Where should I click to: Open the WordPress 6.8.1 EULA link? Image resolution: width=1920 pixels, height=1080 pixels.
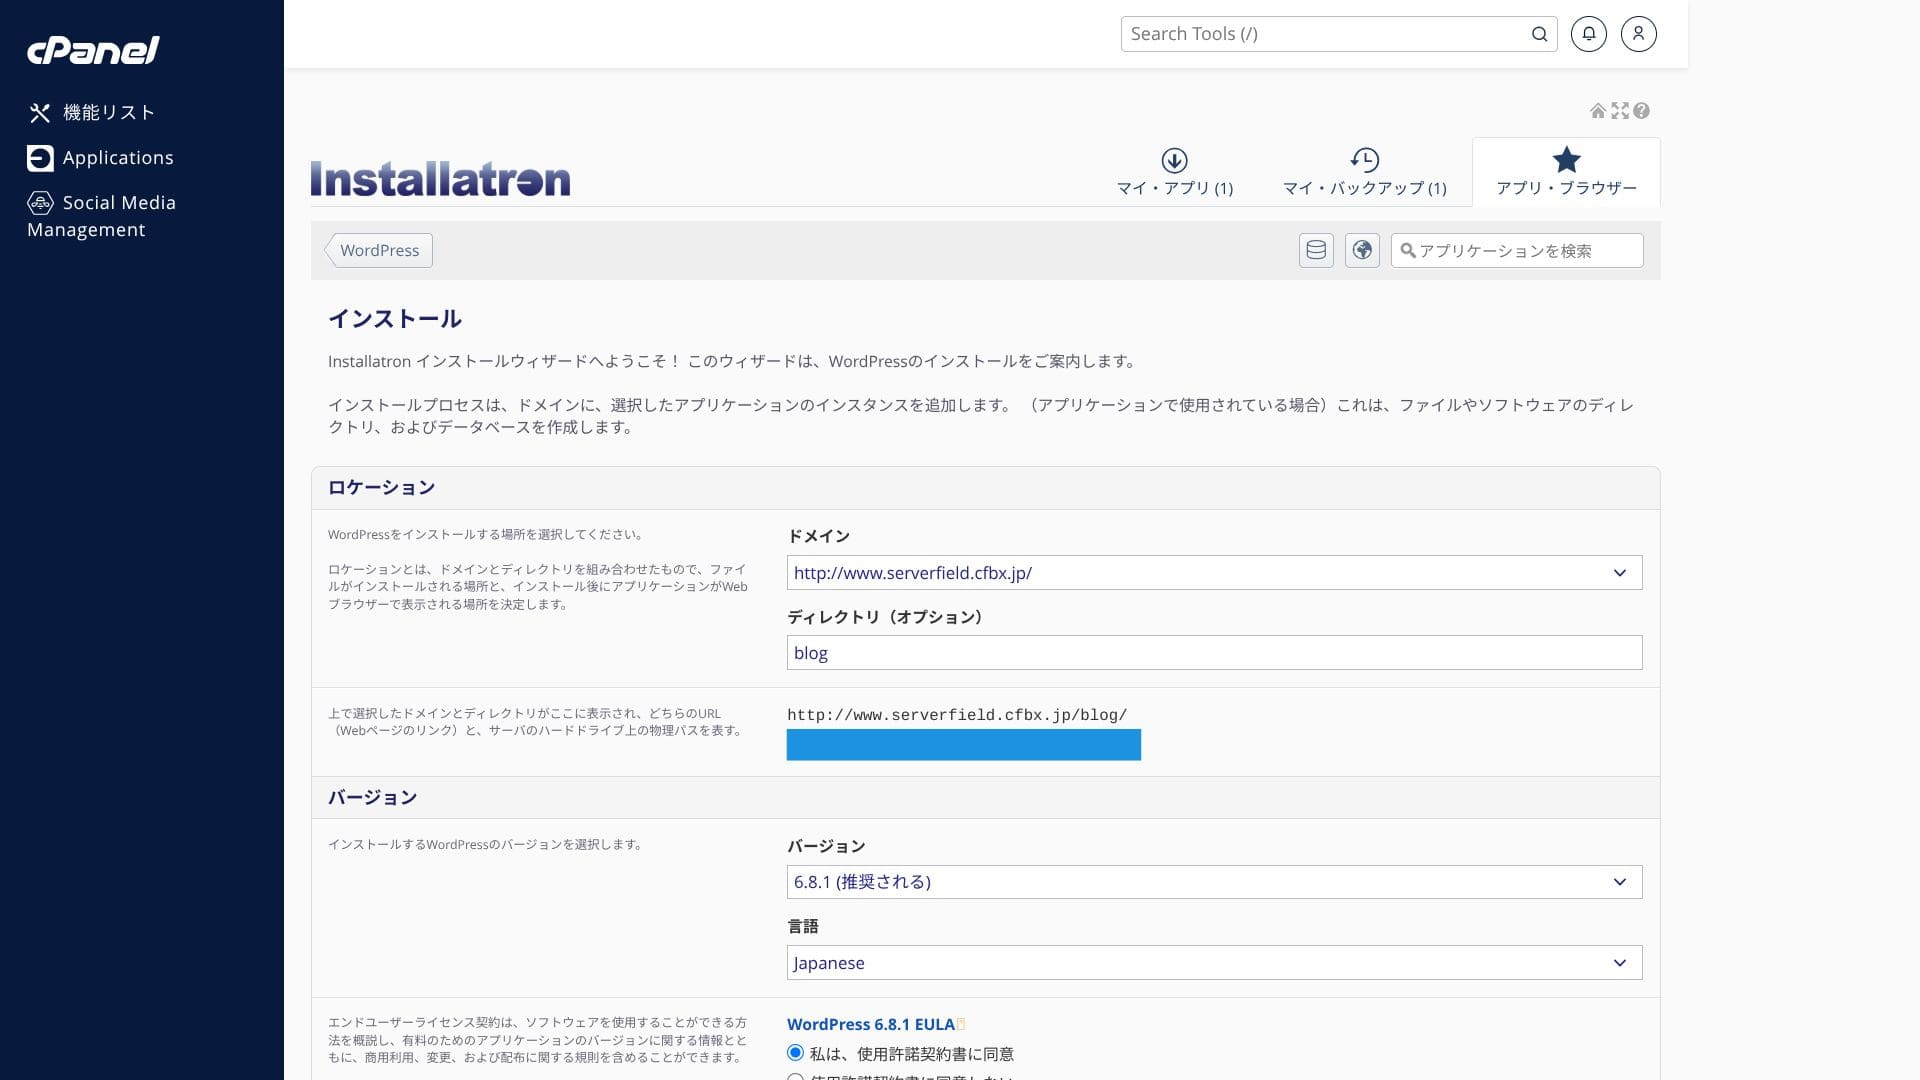(x=870, y=1024)
